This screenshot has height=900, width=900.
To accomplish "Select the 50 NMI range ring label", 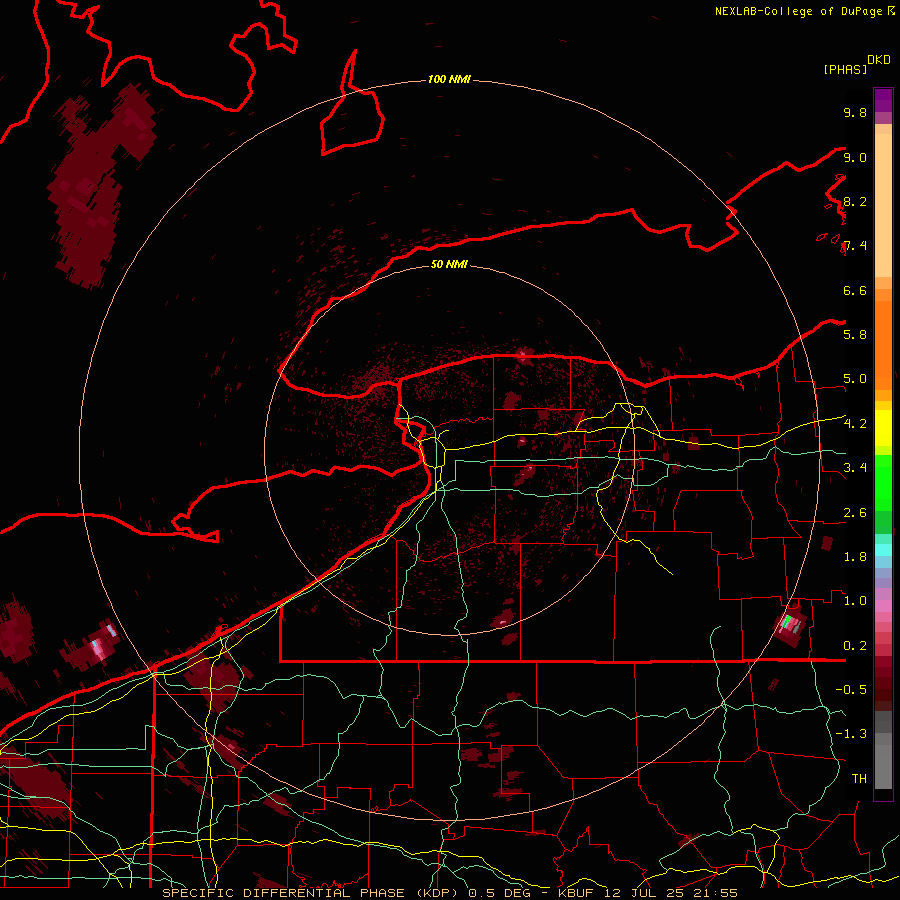I will (x=449, y=264).
